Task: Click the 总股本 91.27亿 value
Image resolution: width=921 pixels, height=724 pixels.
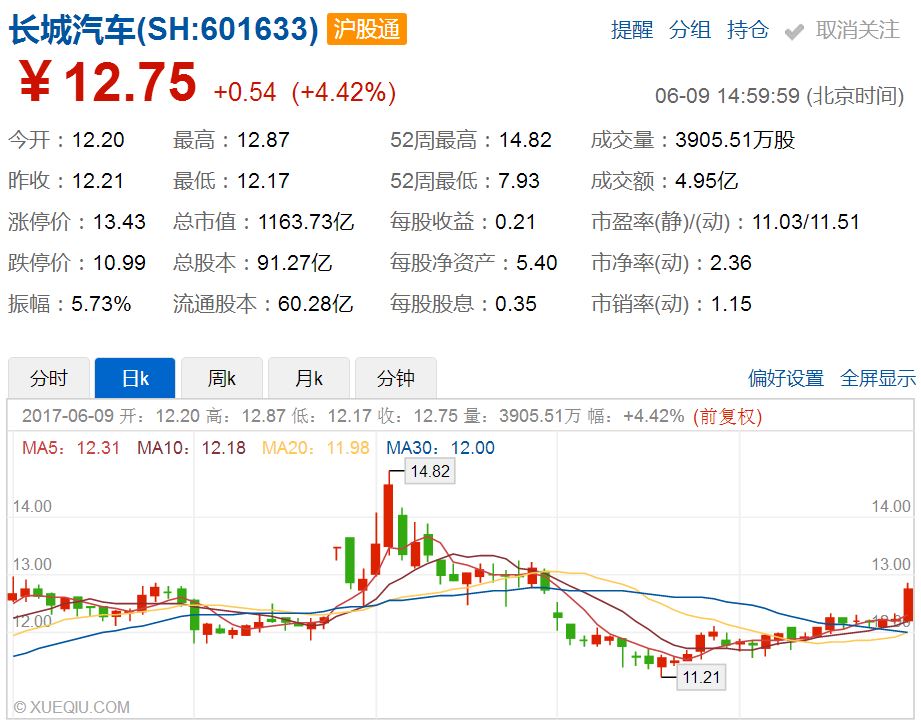Action: (x=295, y=262)
